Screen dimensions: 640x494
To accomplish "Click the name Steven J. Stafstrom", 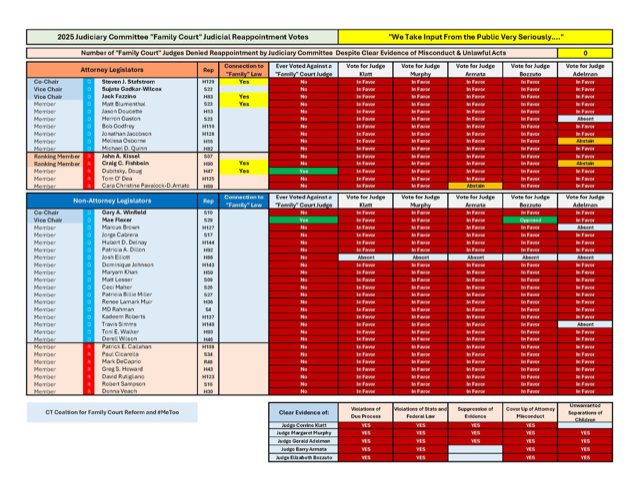I will coord(128,82).
